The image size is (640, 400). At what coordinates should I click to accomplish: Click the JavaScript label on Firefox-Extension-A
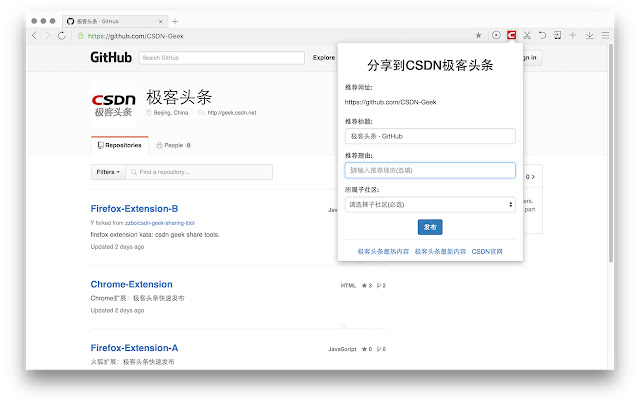pos(342,349)
